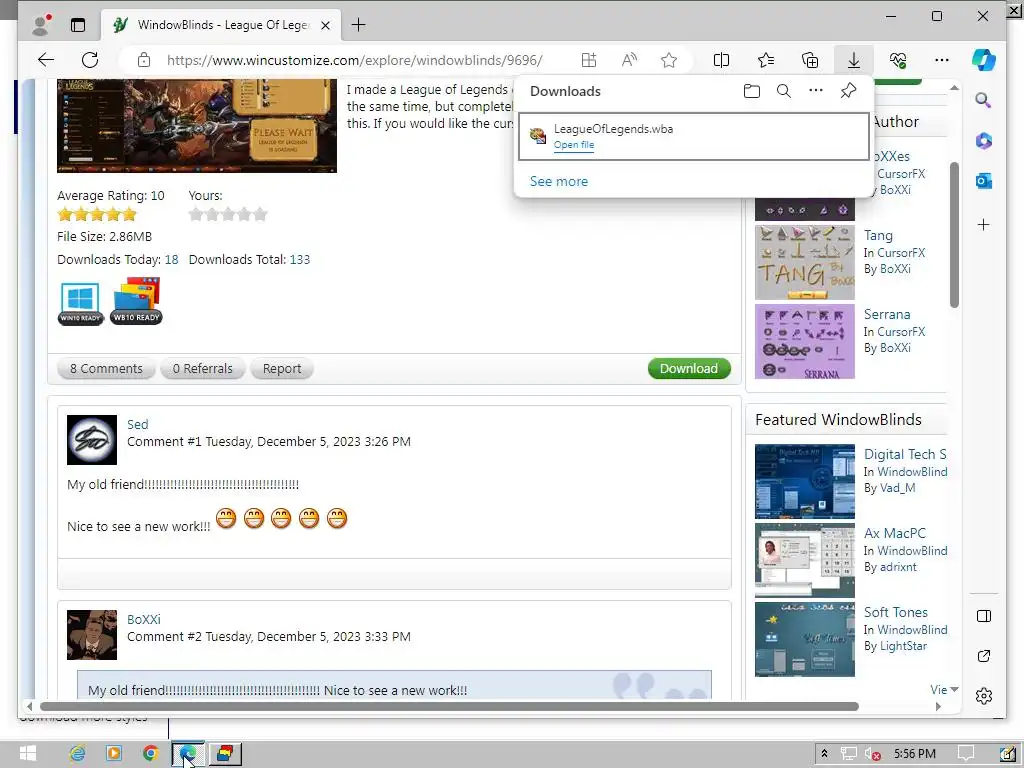Open the Ax MacPC featured link
Screen dimensions: 1024x768
pos(895,534)
